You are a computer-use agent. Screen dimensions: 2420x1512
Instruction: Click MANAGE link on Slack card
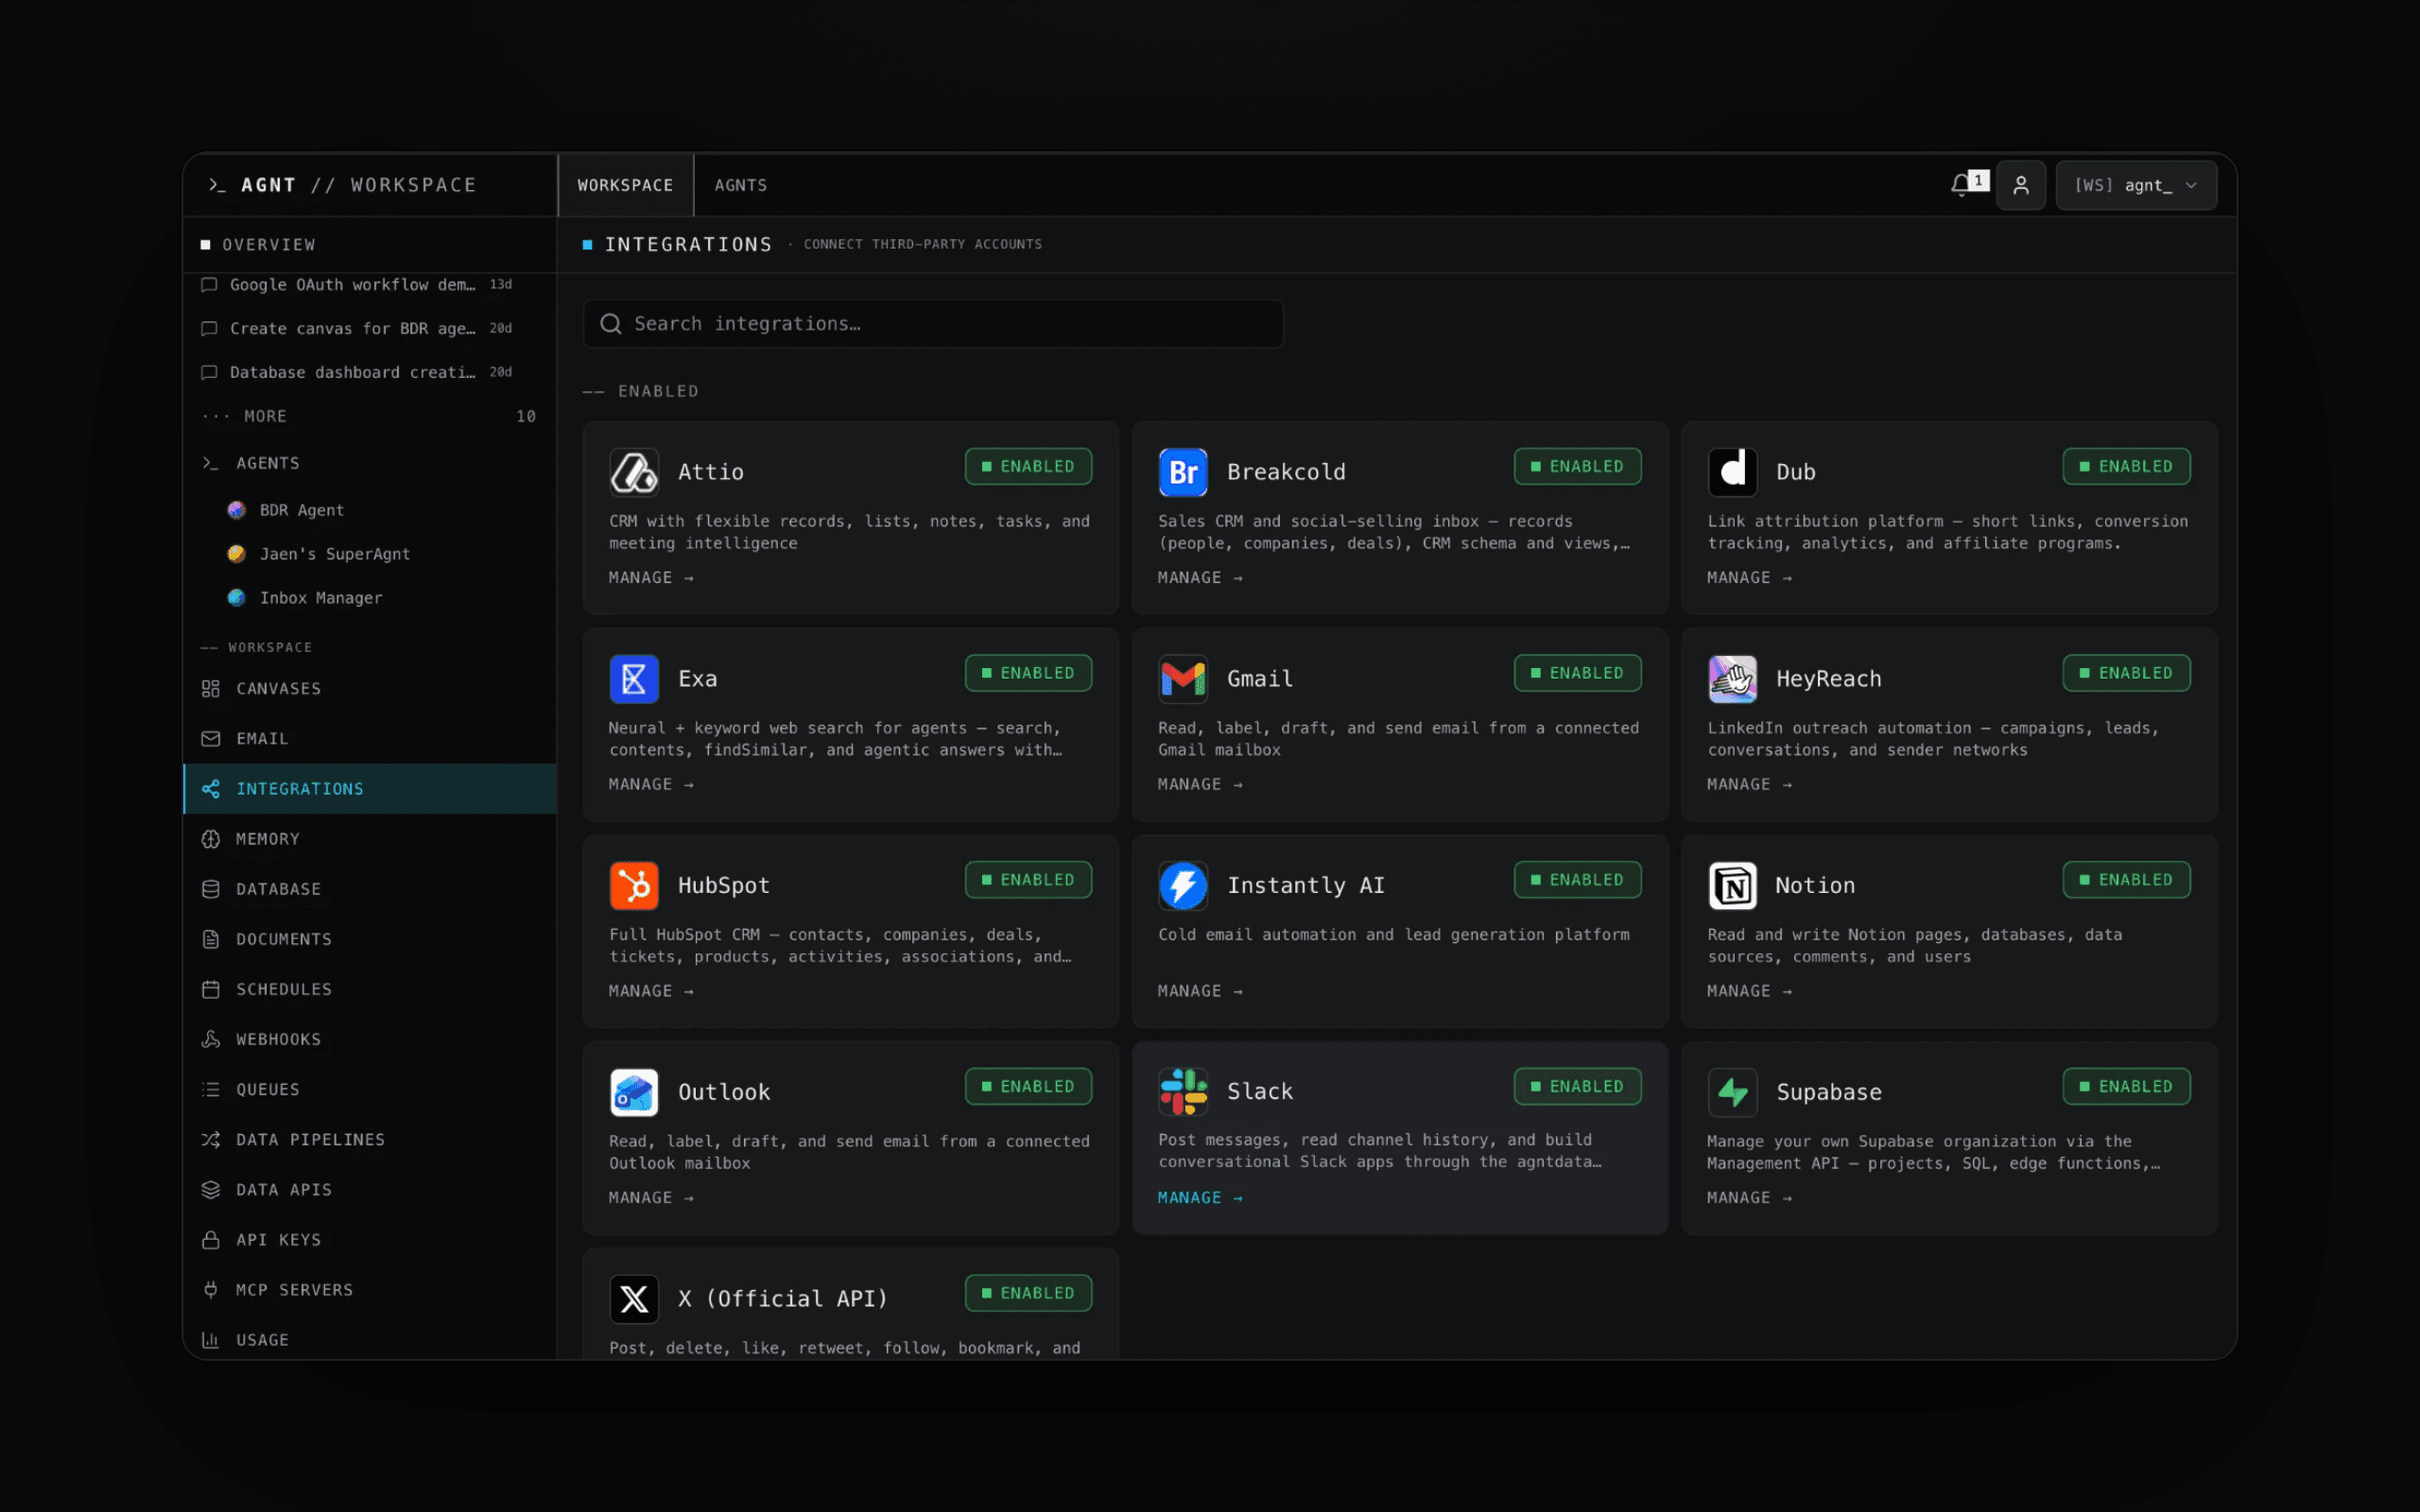point(1200,1198)
